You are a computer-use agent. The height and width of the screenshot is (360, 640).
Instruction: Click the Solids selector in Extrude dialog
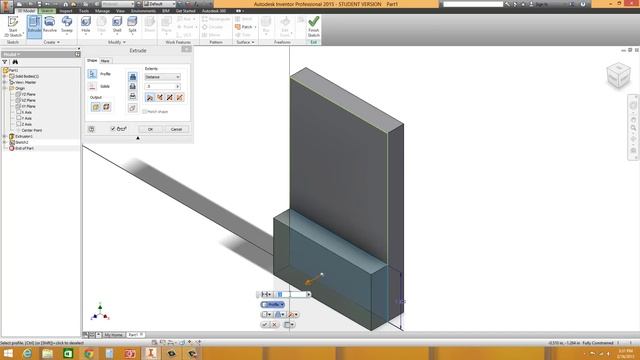[92, 87]
